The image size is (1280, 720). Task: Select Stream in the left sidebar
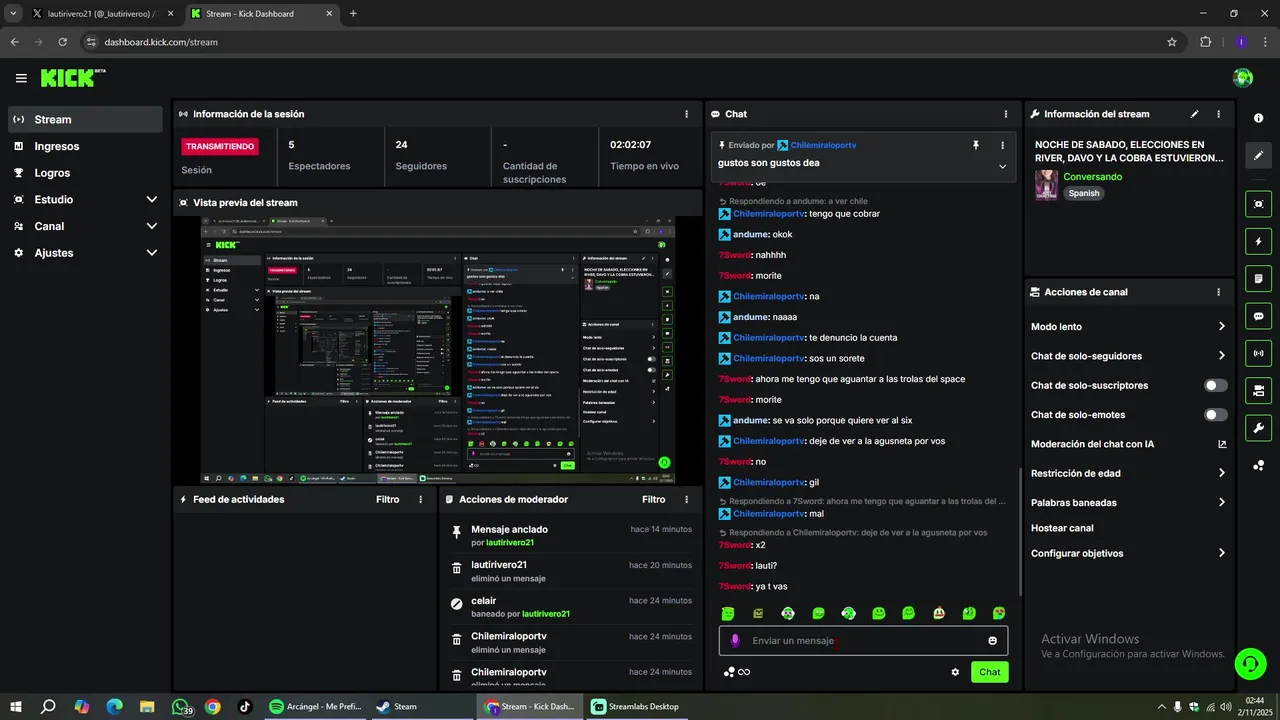click(x=85, y=119)
